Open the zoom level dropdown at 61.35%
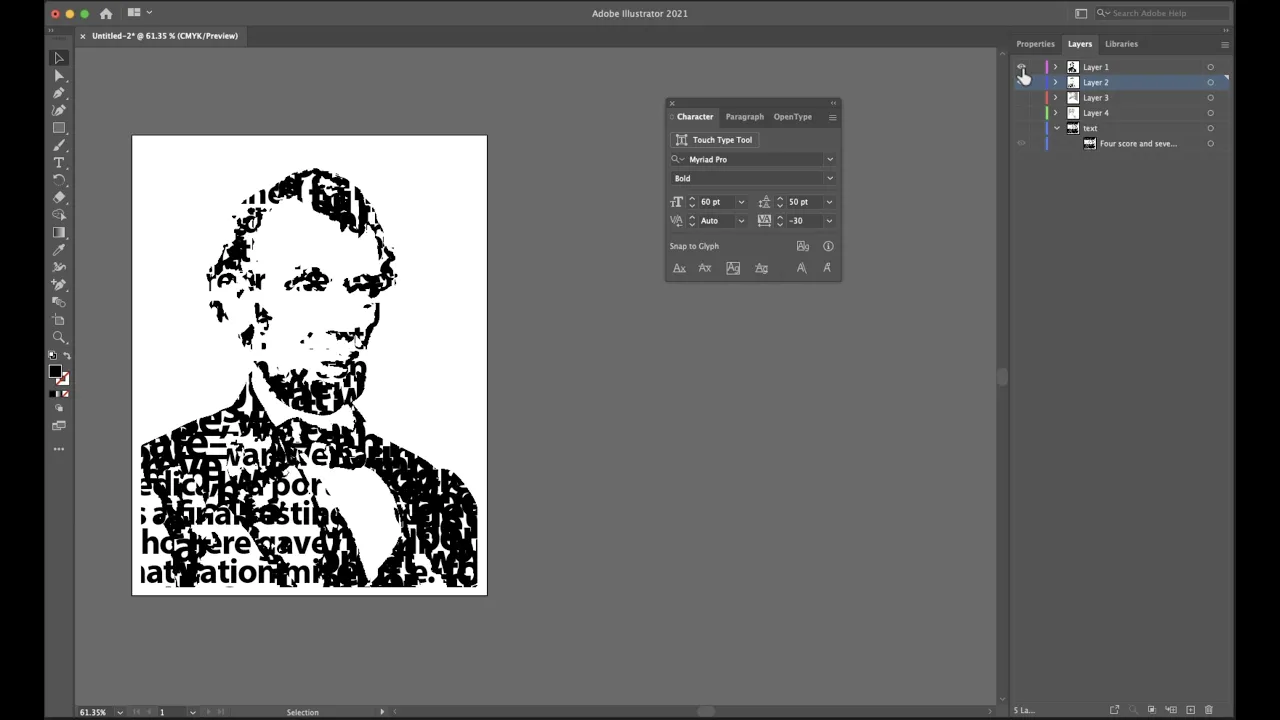The height and width of the screenshot is (720, 1280). coord(120,712)
